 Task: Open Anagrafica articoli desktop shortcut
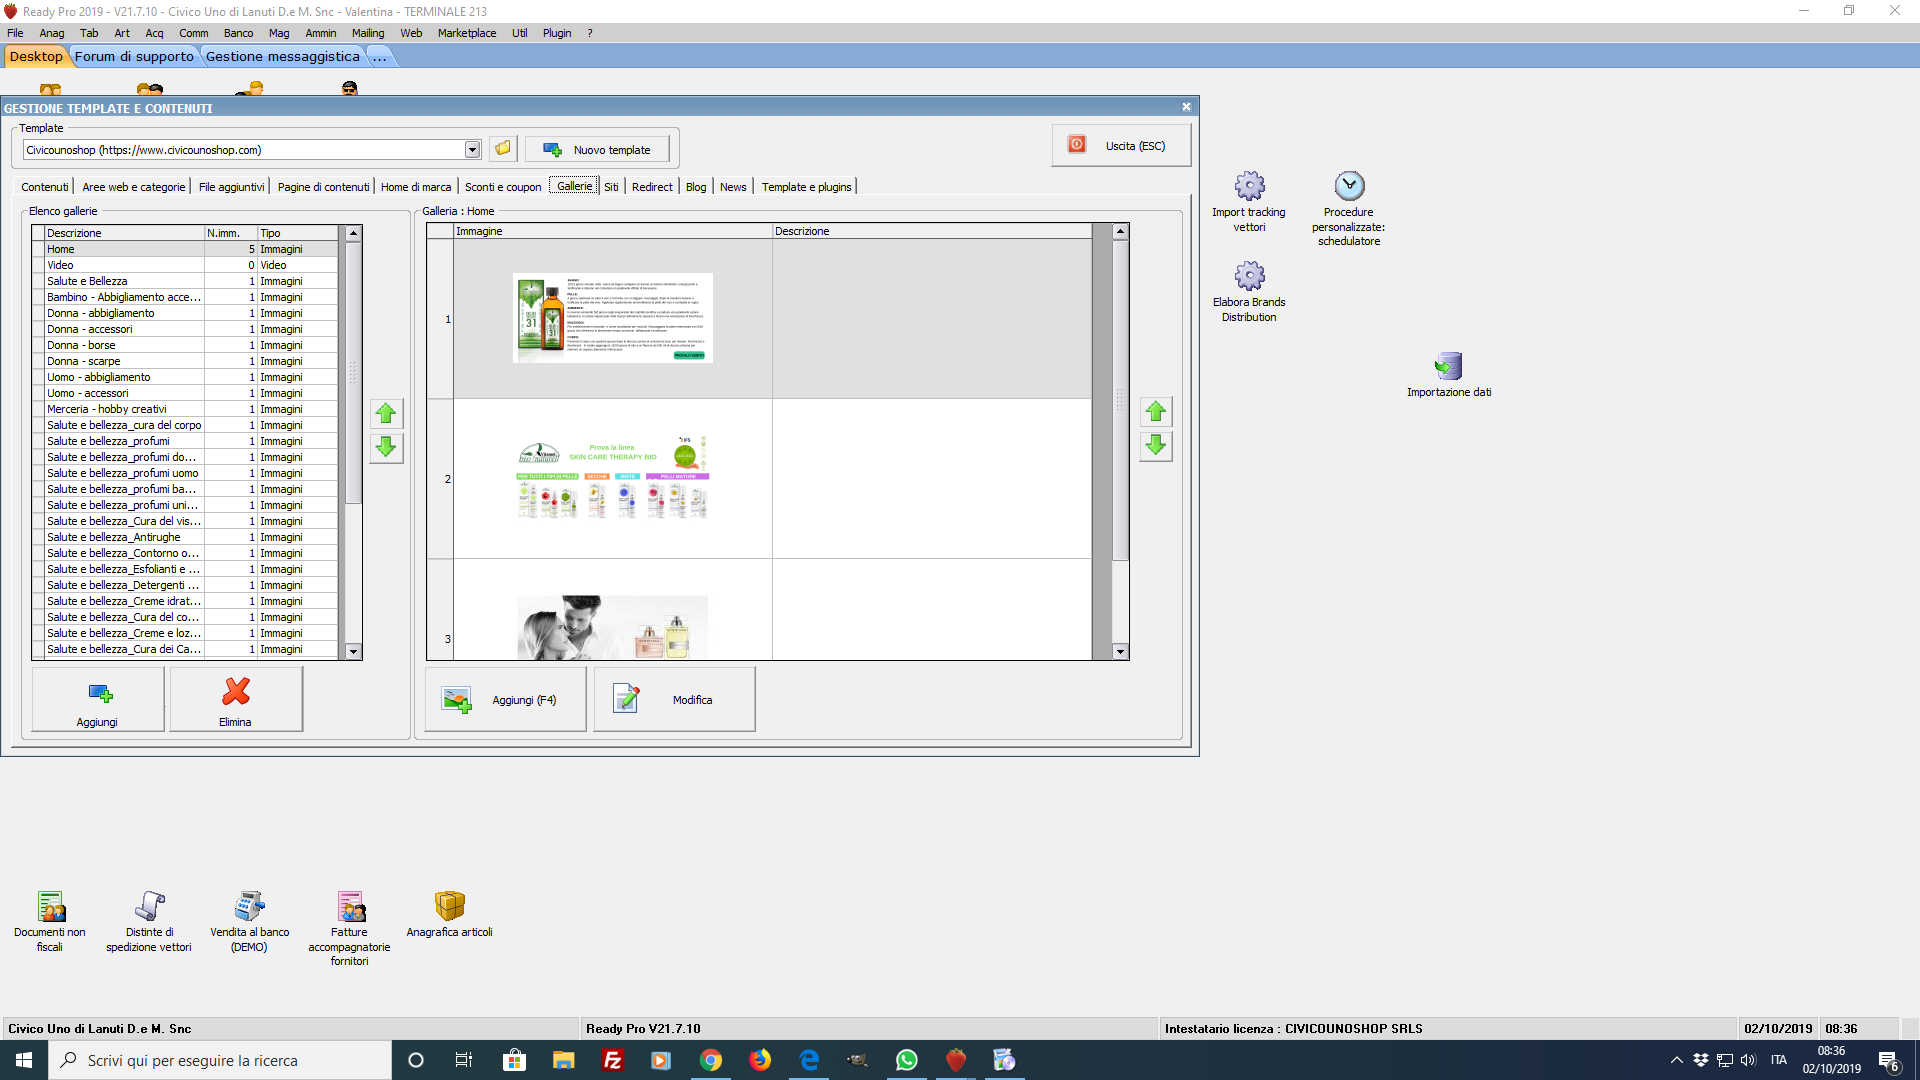point(449,907)
